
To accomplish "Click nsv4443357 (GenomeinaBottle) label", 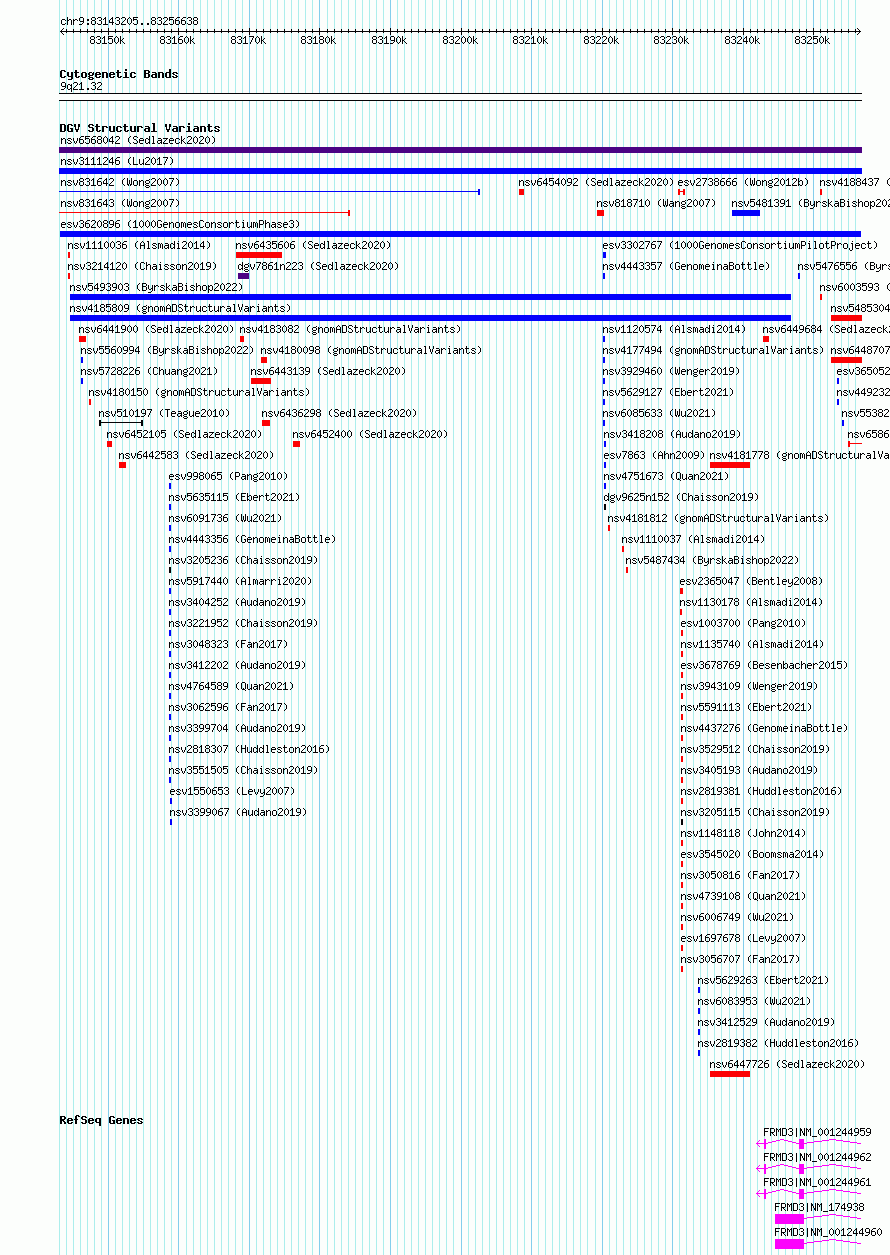I will tap(686, 266).
